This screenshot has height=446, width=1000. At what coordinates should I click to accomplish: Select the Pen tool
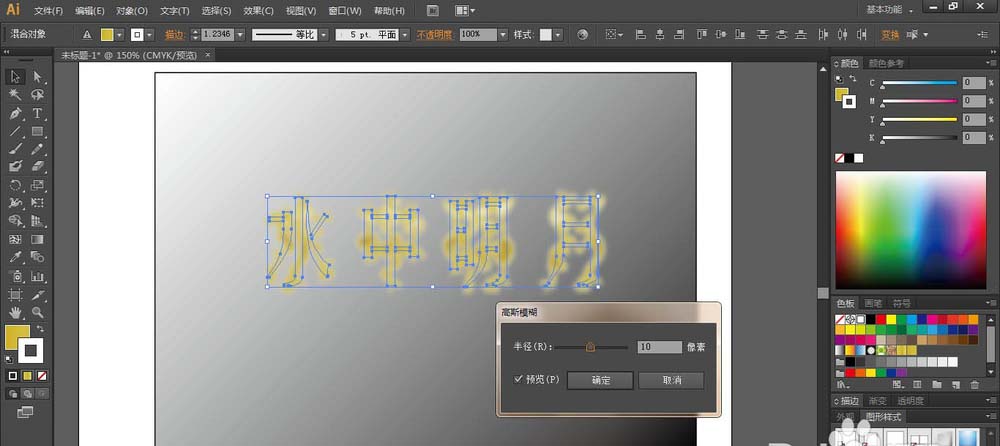point(15,113)
